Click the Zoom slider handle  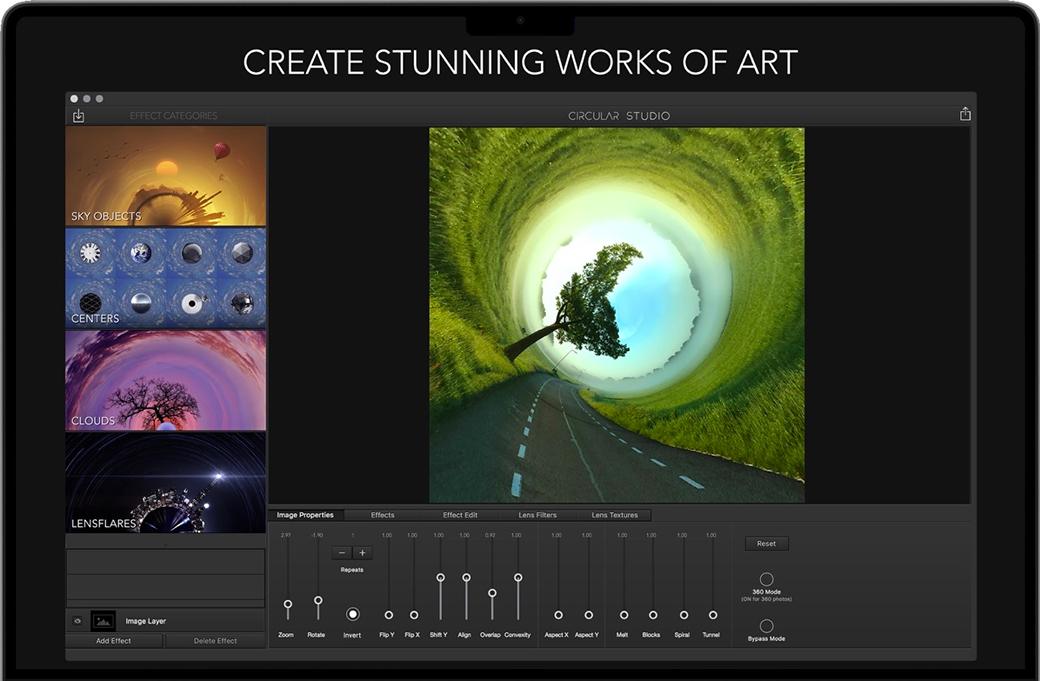[288, 604]
